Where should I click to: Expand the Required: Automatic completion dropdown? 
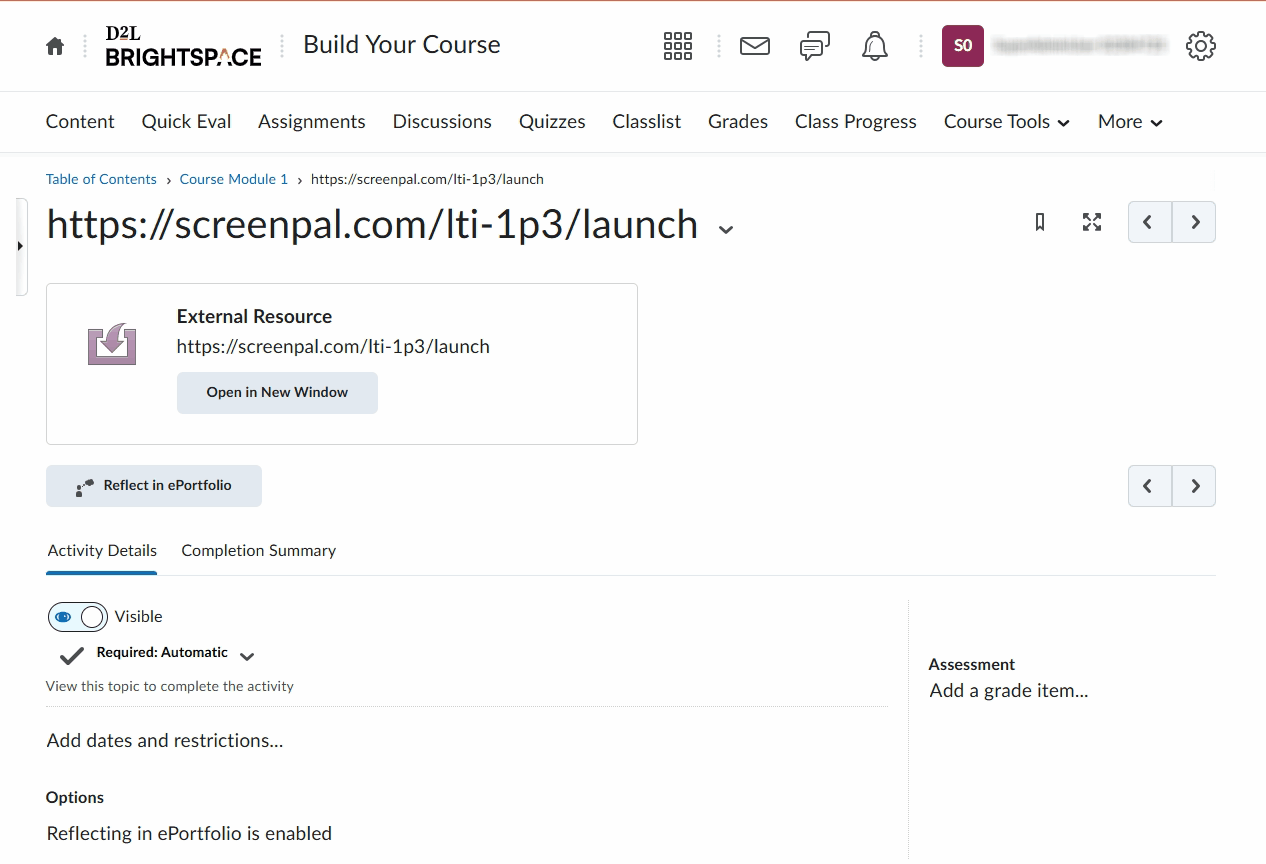(x=247, y=656)
